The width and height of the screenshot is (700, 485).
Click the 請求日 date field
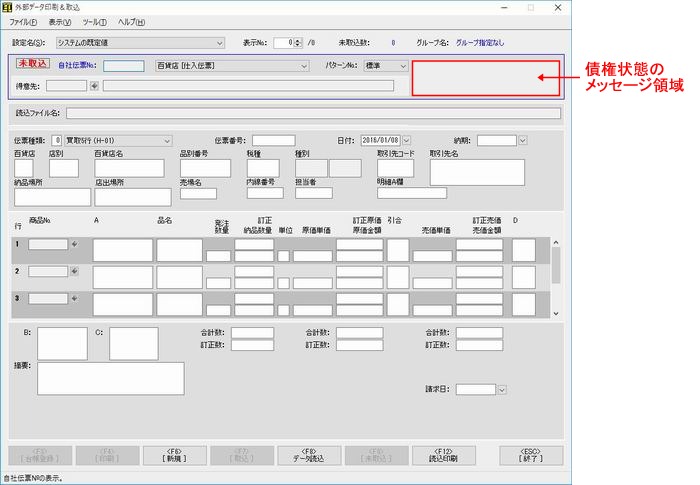(476, 389)
